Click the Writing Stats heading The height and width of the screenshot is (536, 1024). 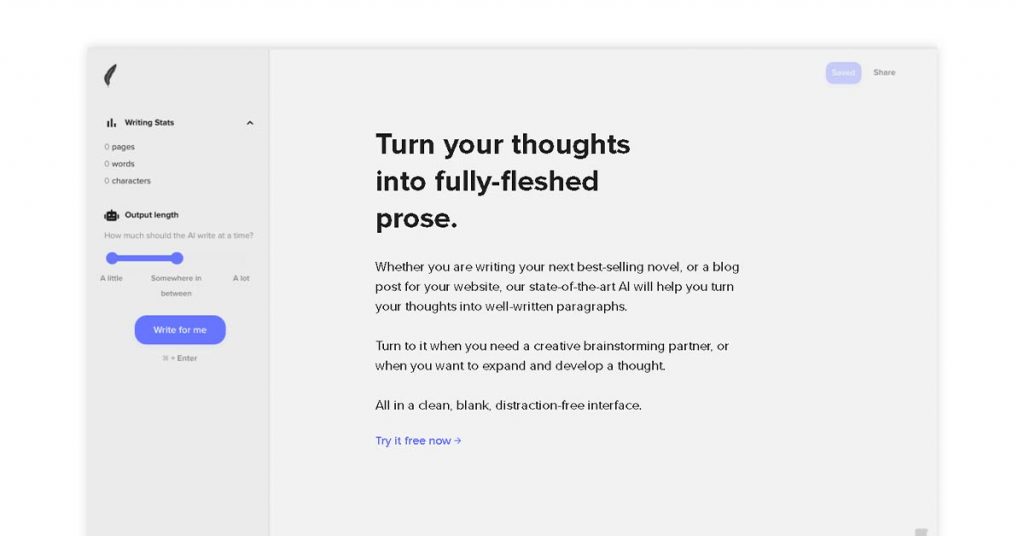(150, 123)
